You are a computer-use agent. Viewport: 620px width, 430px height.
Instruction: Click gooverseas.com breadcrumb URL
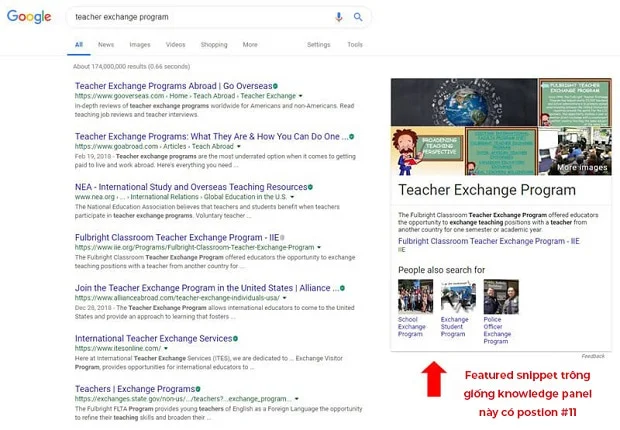[185, 96]
